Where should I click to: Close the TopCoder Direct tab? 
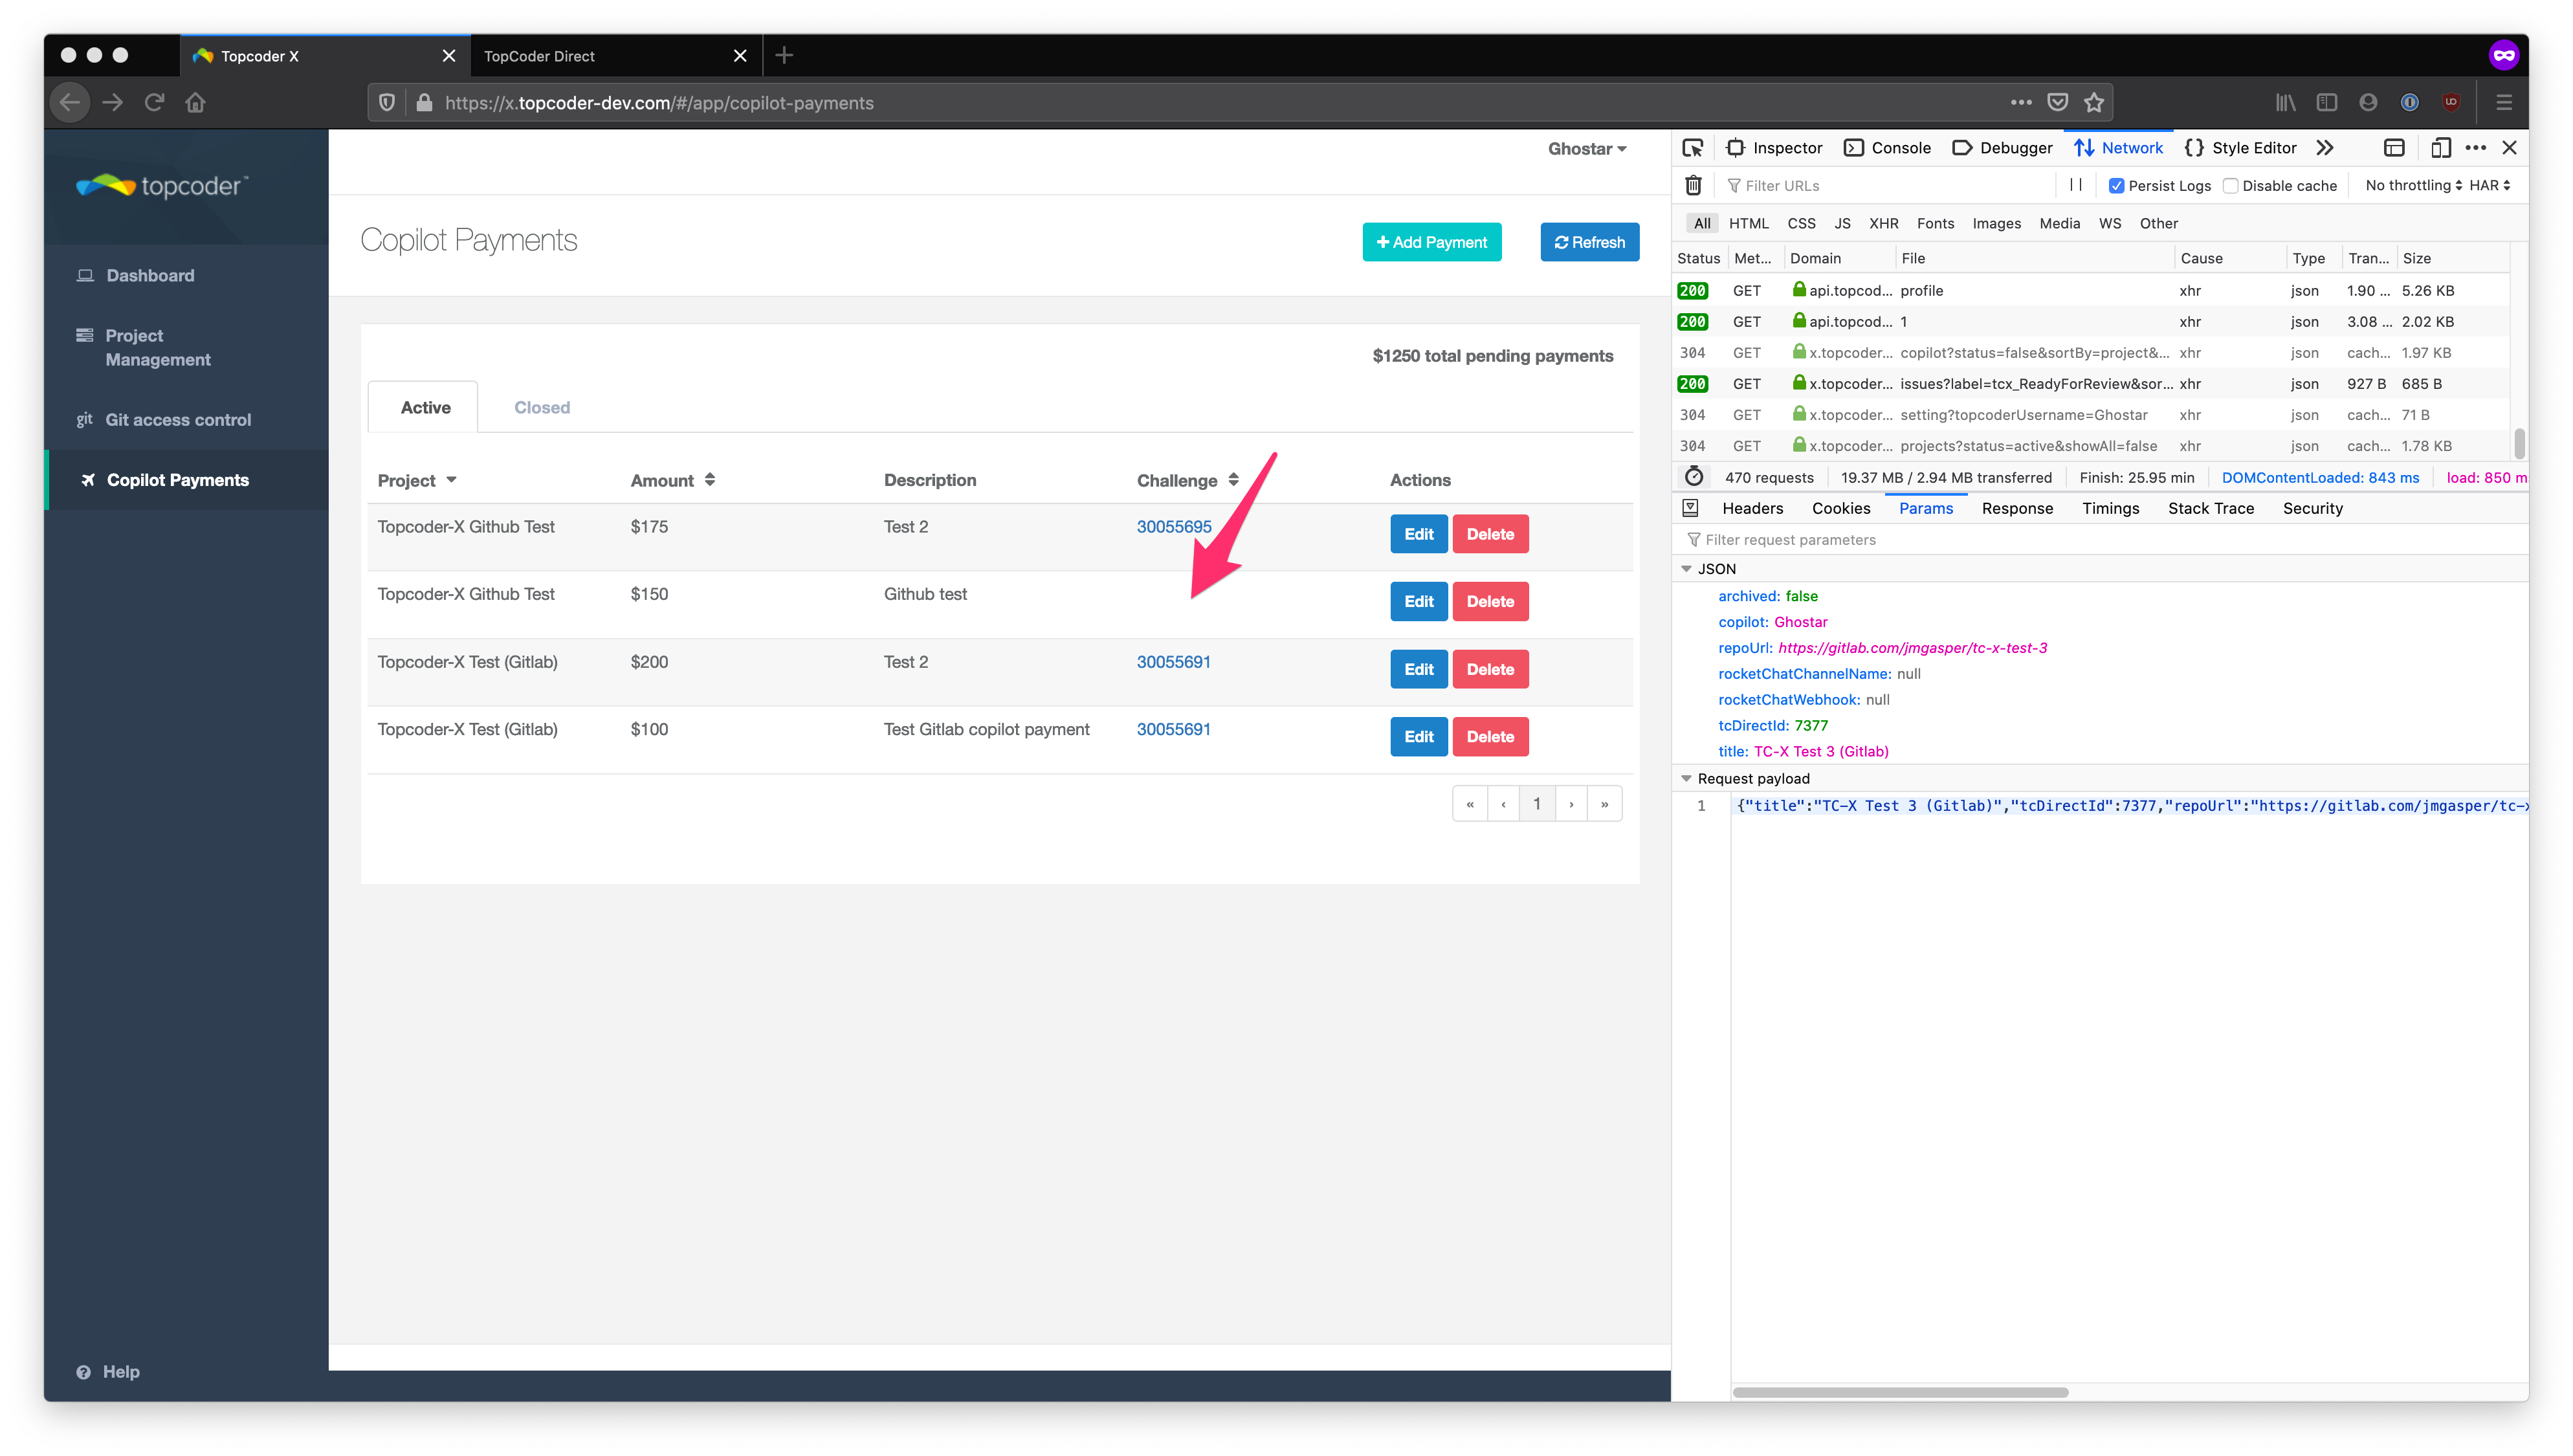[740, 56]
